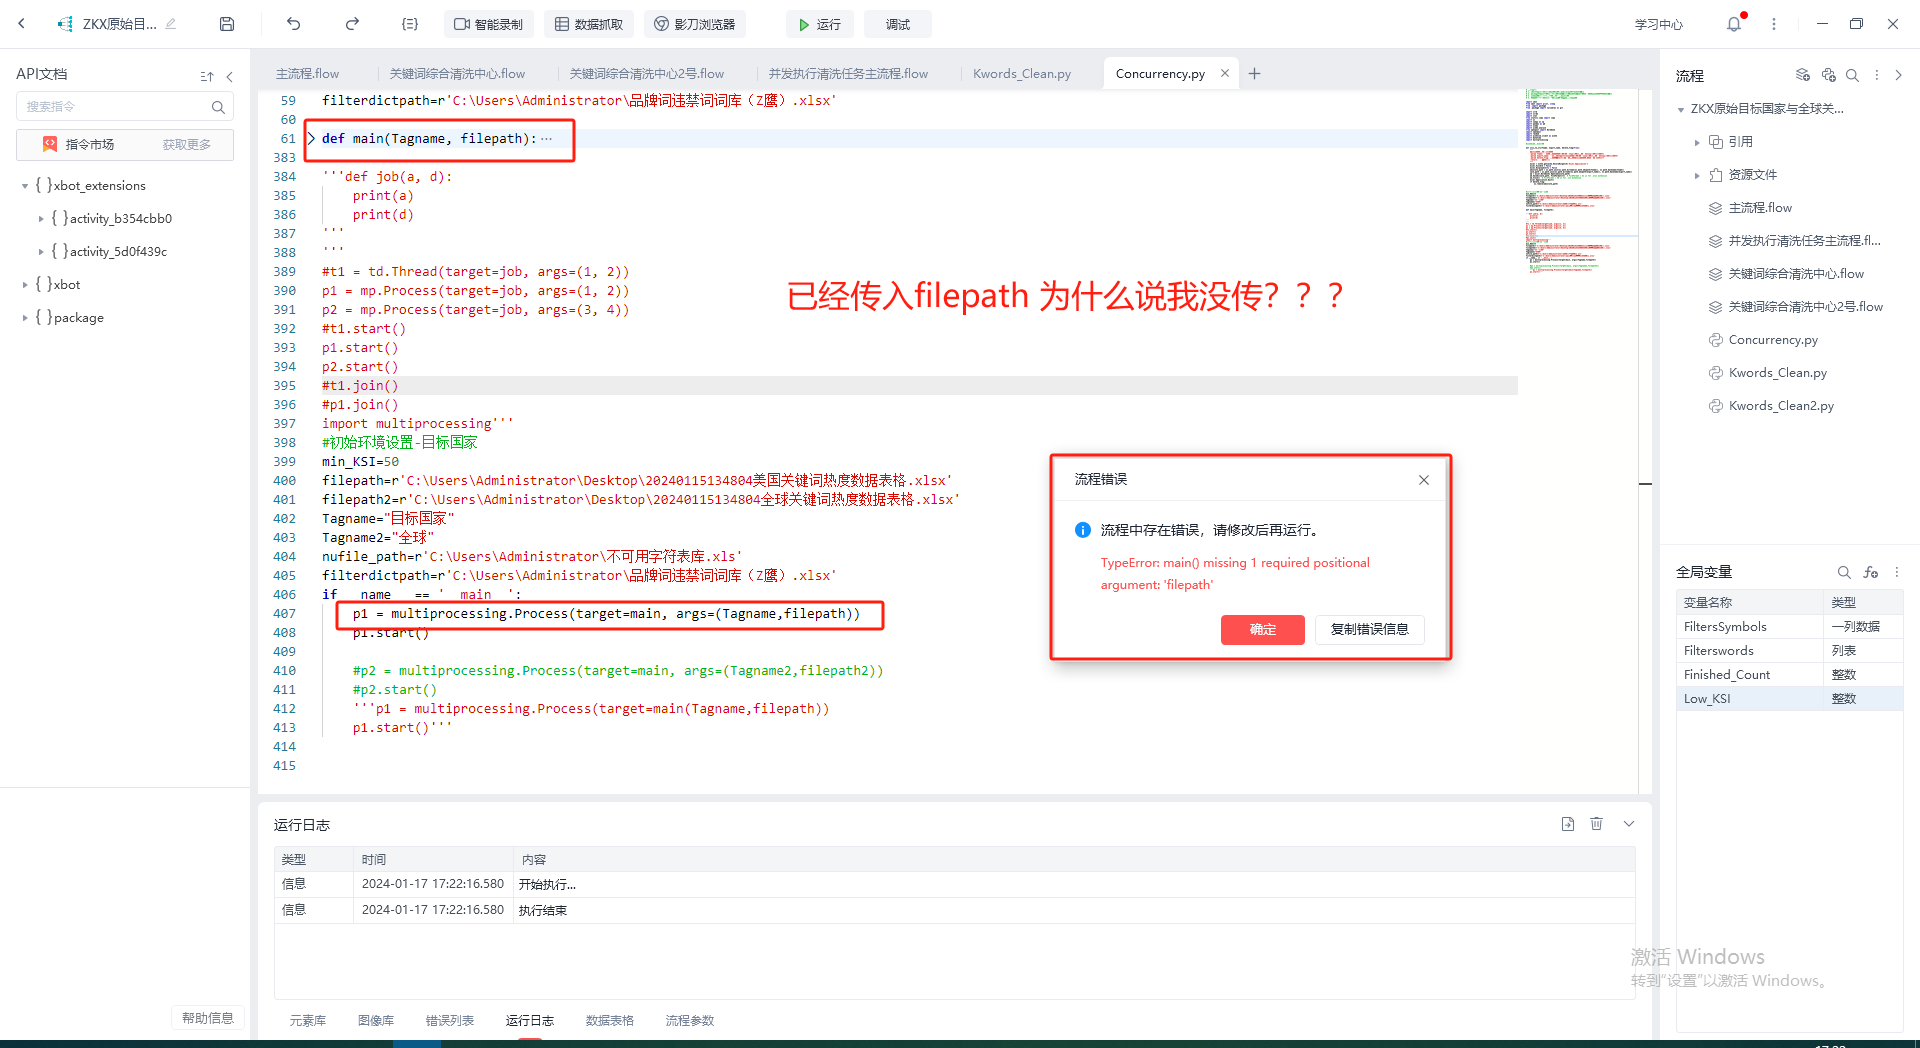Image resolution: width=1920 pixels, height=1048 pixels.
Task: Click the undo arrow icon
Action: point(293,24)
